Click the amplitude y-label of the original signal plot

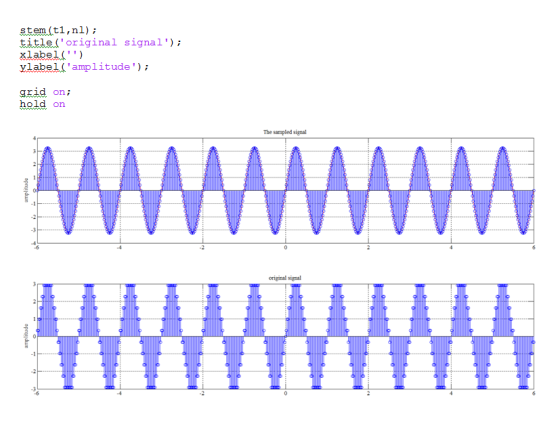coord(26,336)
